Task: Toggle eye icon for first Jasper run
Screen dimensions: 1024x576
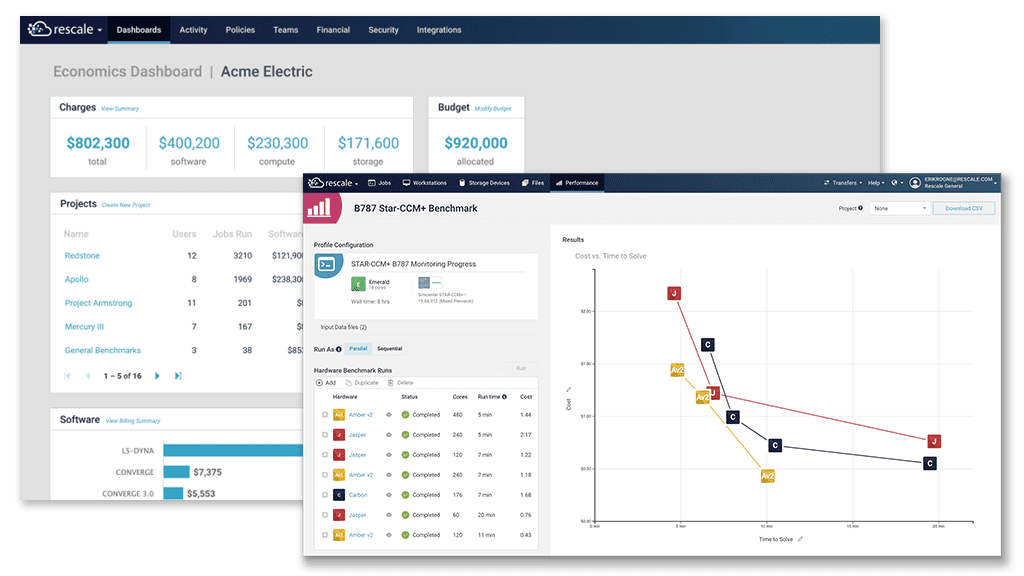Action: click(389, 435)
